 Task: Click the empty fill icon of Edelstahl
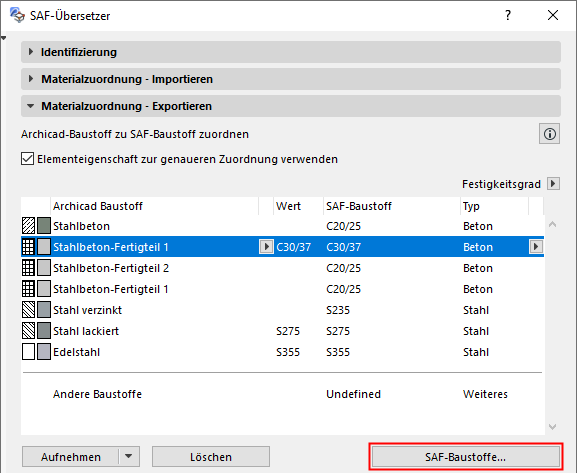tap(28, 352)
